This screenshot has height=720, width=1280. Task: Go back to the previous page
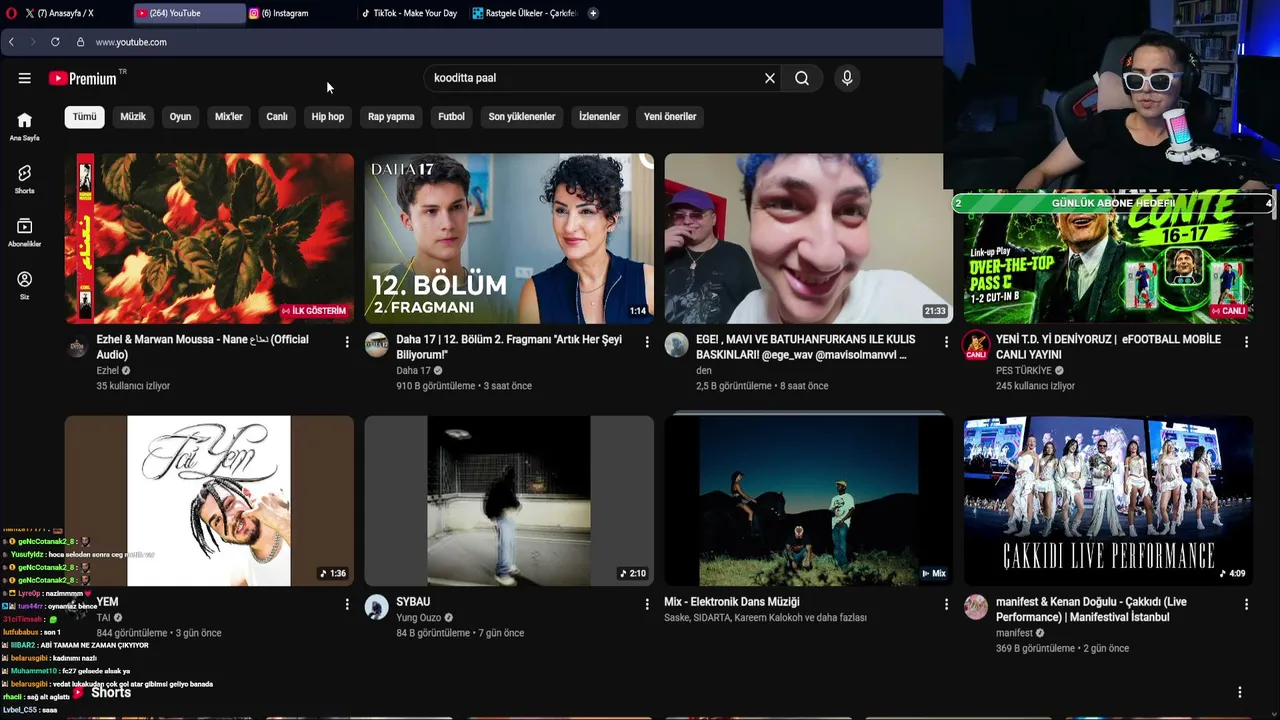pyautogui.click(x=11, y=42)
